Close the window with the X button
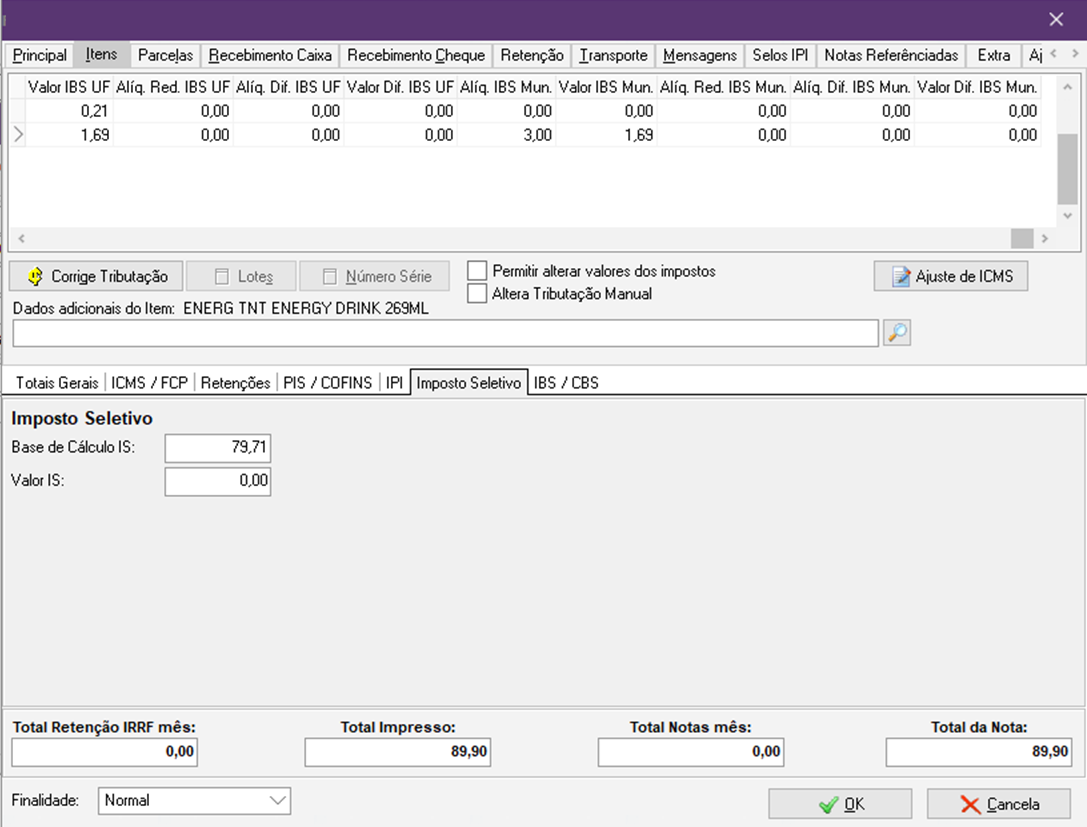 click(x=1056, y=19)
